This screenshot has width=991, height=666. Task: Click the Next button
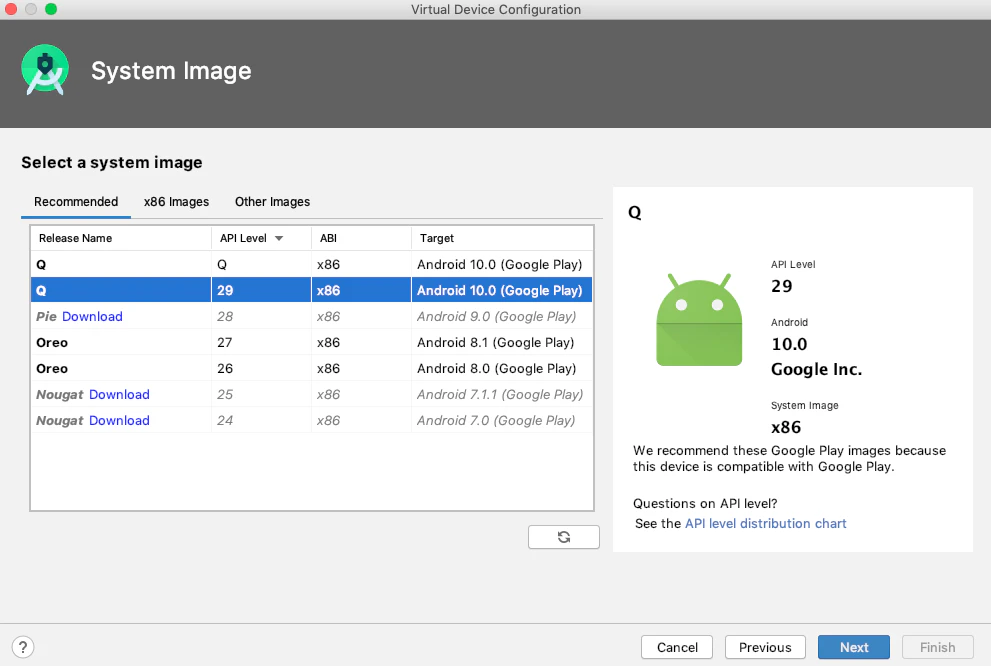[x=854, y=647]
